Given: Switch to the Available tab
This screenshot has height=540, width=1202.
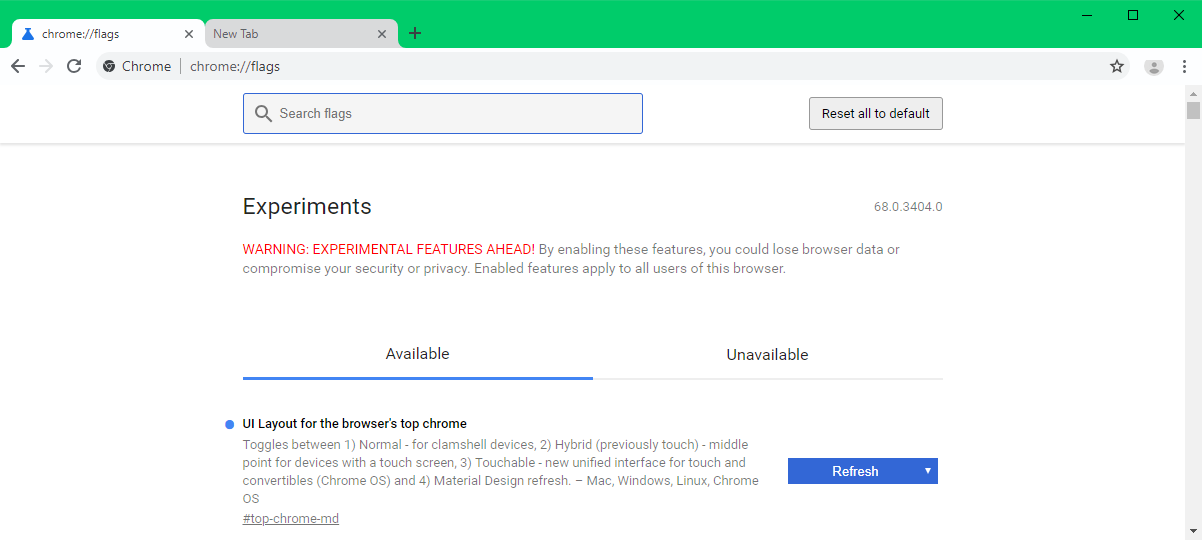Looking at the screenshot, I should click(x=417, y=354).
